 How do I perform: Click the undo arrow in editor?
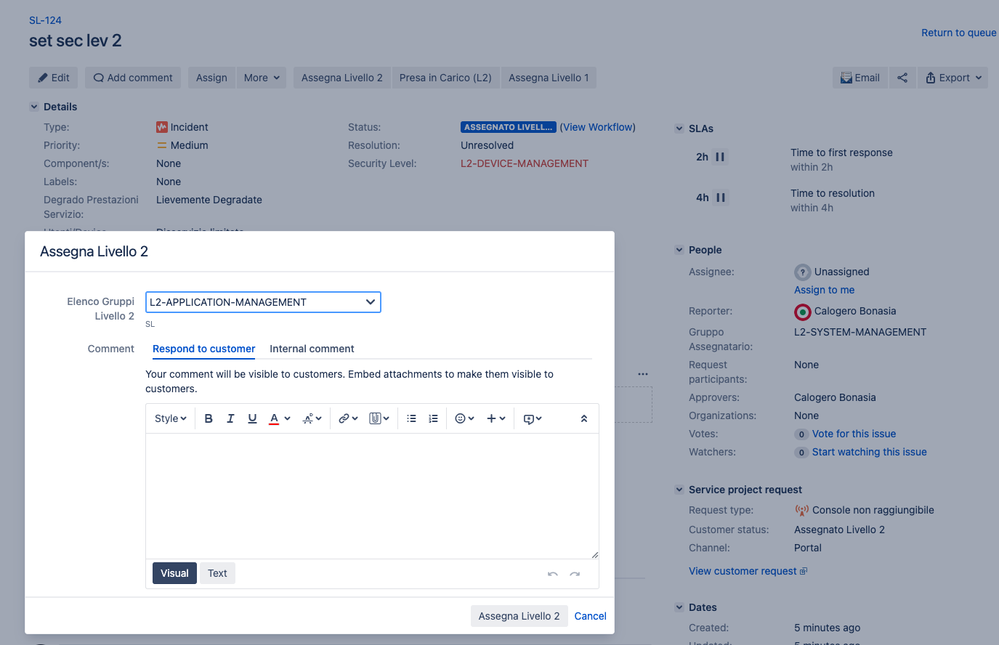pos(552,574)
